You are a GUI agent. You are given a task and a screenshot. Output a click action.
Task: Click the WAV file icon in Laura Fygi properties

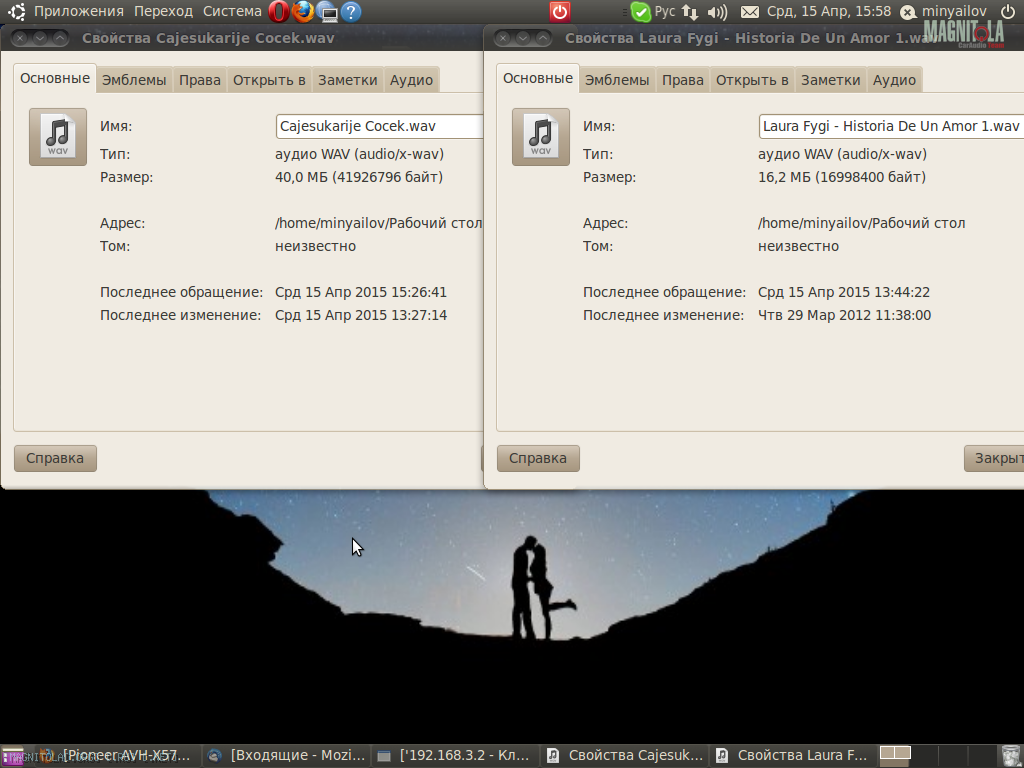[x=541, y=136]
